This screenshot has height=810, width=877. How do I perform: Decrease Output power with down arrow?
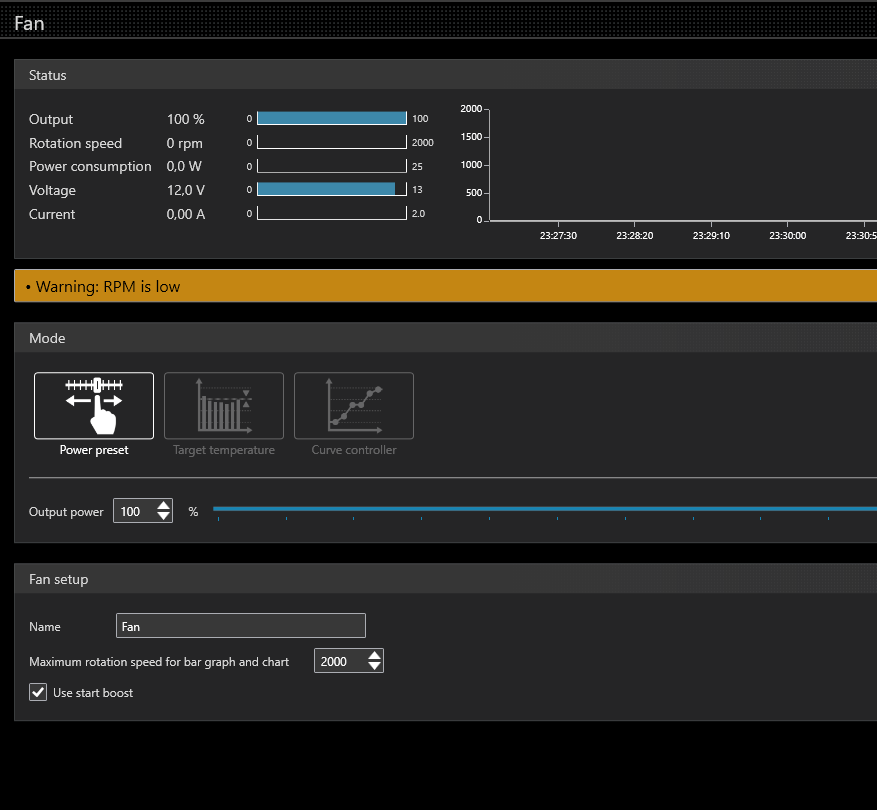coord(164,517)
